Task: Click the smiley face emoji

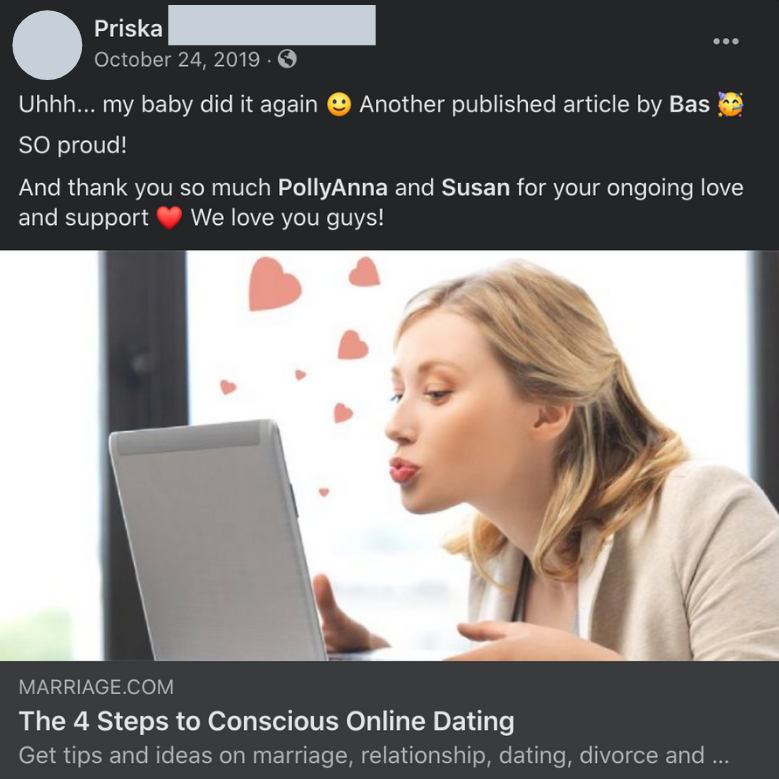Action: (339, 105)
